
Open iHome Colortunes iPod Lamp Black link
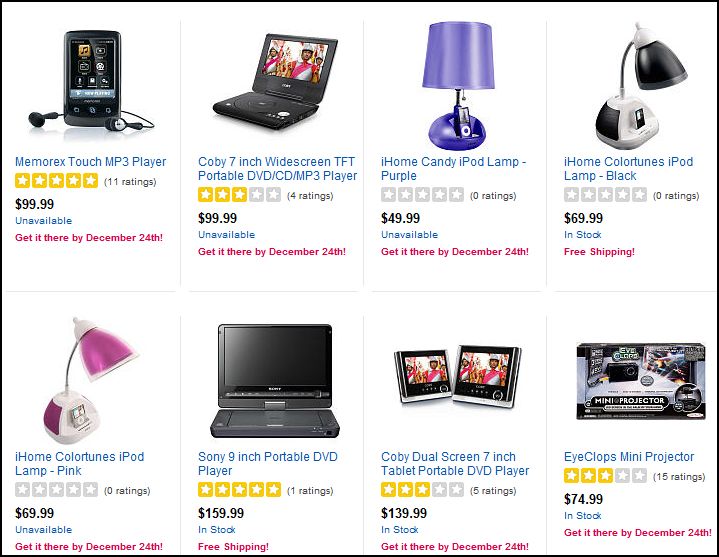(x=628, y=169)
